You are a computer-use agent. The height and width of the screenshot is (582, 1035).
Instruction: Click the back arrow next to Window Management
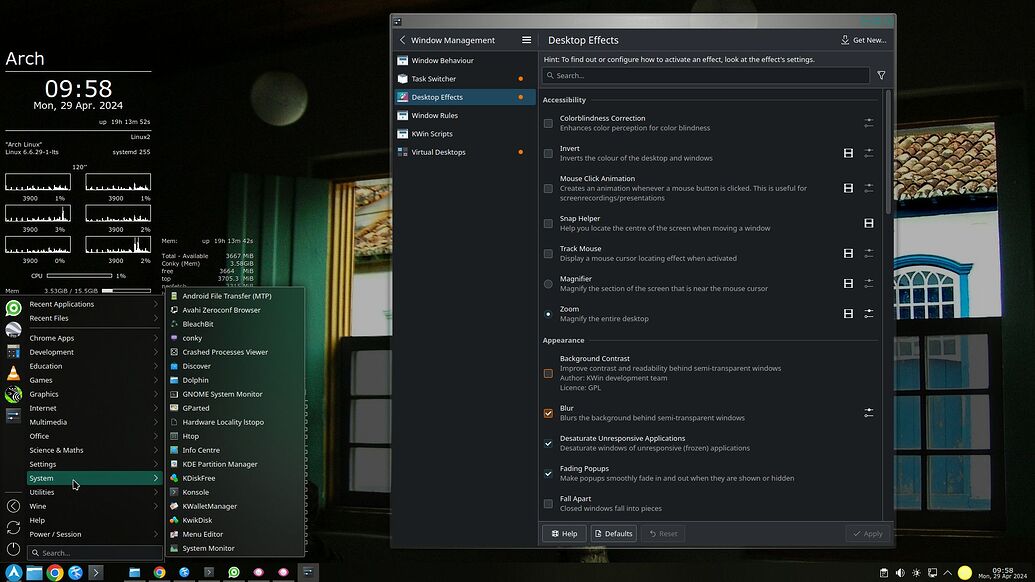tap(401, 40)
